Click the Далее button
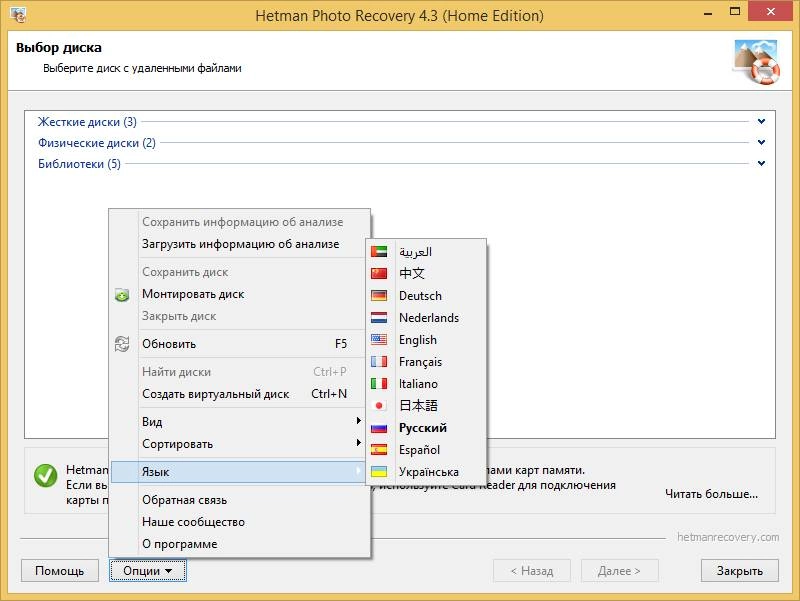Viewport: 800px width, 601px height. coord(619,570)
